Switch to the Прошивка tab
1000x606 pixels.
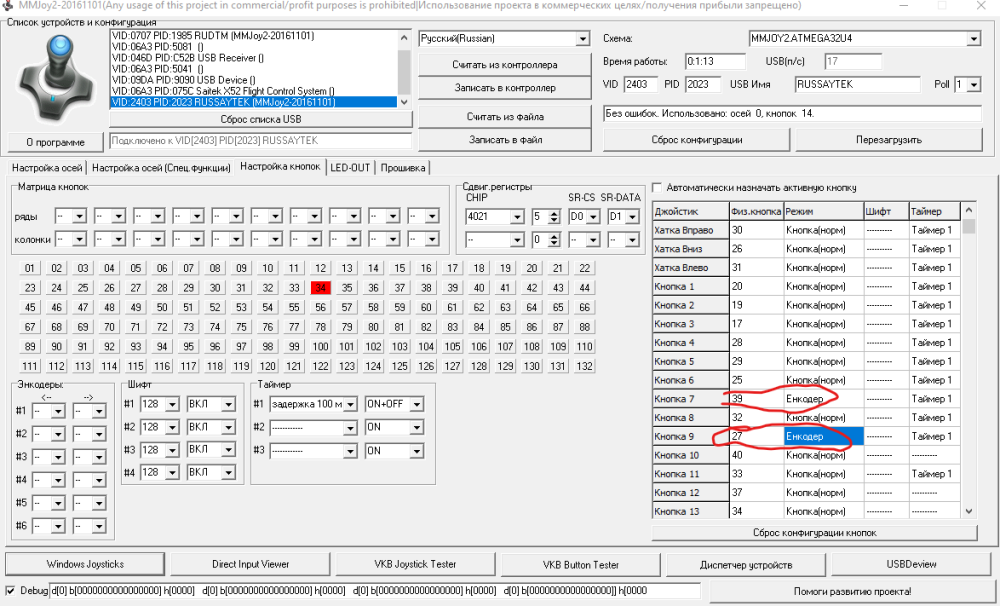(403, 167)
